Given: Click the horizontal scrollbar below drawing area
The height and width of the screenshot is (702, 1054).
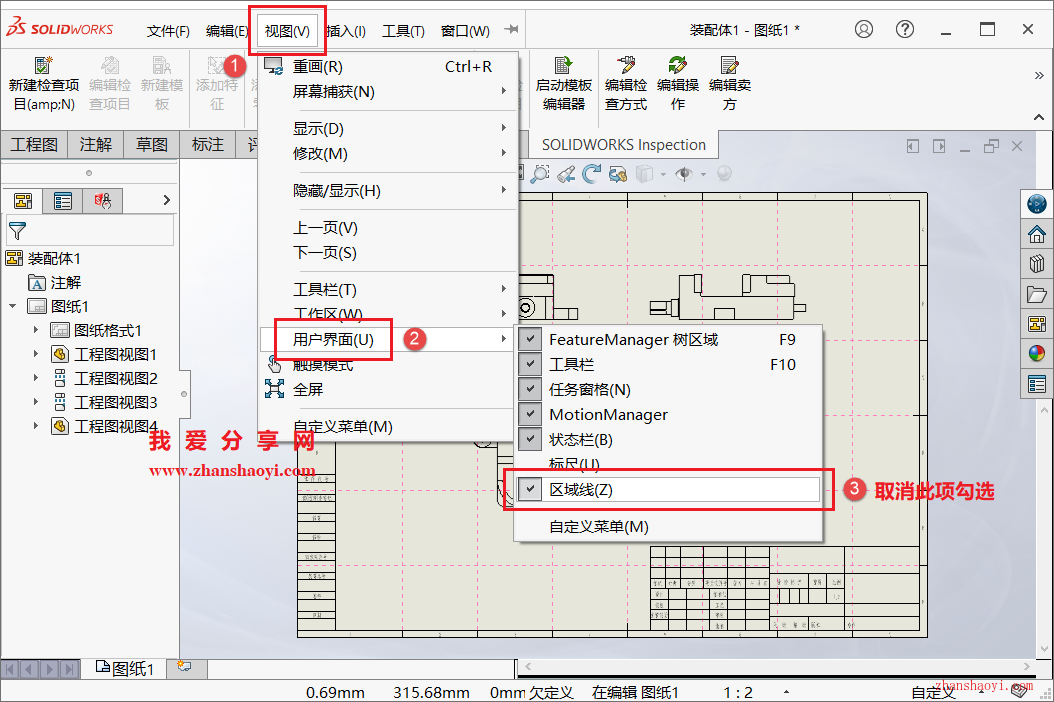Looking at the screenshot, I should [x=776, y=666].
